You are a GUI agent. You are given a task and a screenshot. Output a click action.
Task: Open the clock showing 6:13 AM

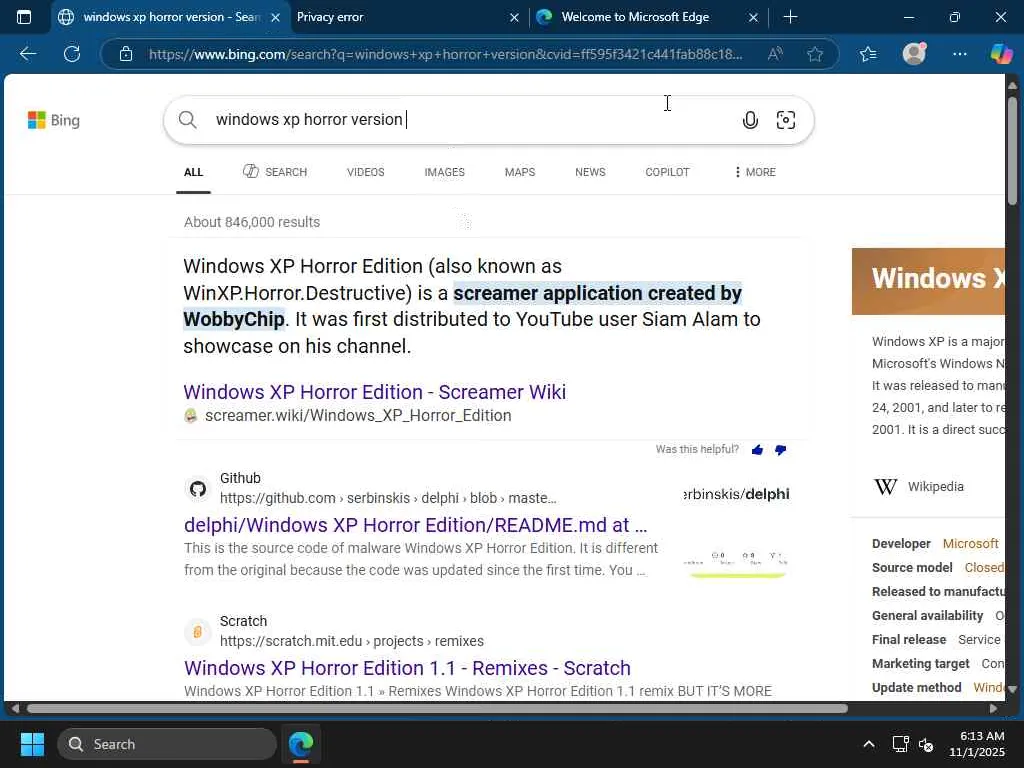977,744
